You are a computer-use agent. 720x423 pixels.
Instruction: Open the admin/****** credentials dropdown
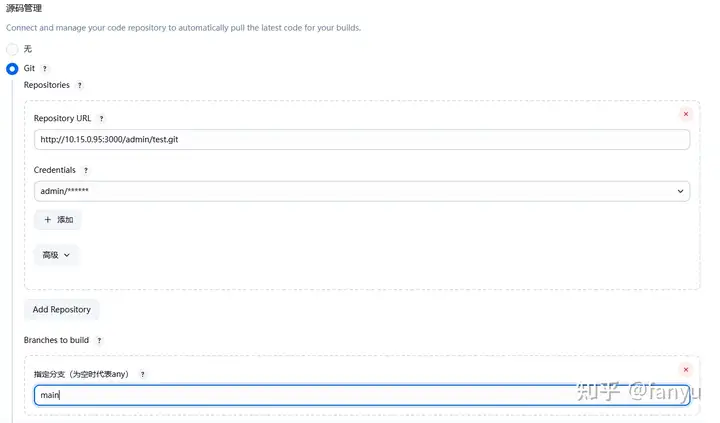361,191
